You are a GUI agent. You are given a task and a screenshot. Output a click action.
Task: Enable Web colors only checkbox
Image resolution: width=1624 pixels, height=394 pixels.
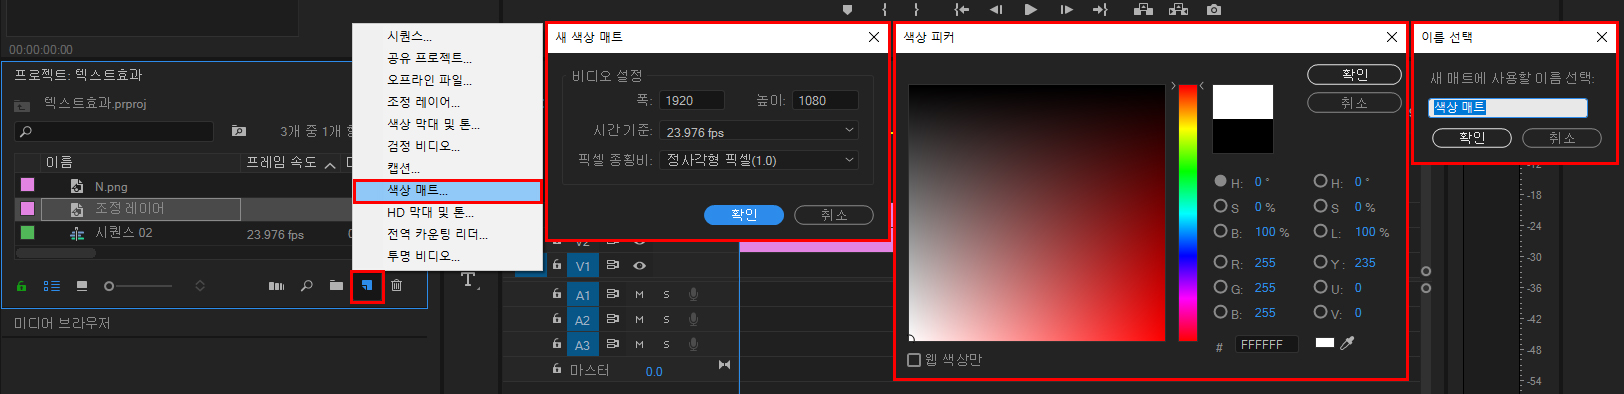(x=914, y=360)
